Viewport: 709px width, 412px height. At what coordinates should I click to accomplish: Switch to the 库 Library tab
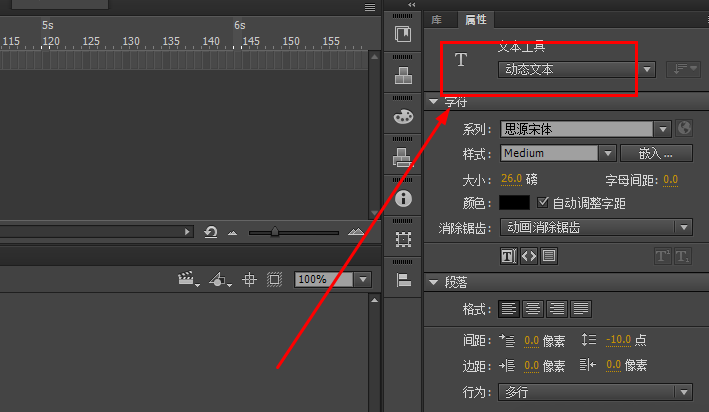(436, 20)
